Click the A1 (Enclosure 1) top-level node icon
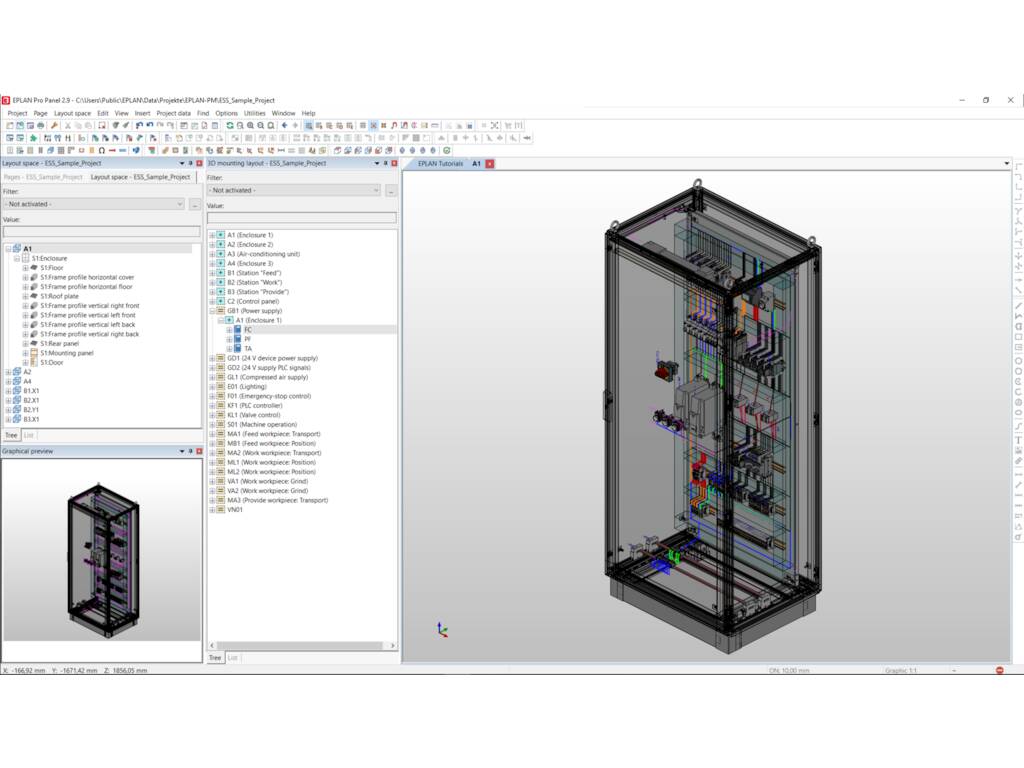 coord(221,235)
